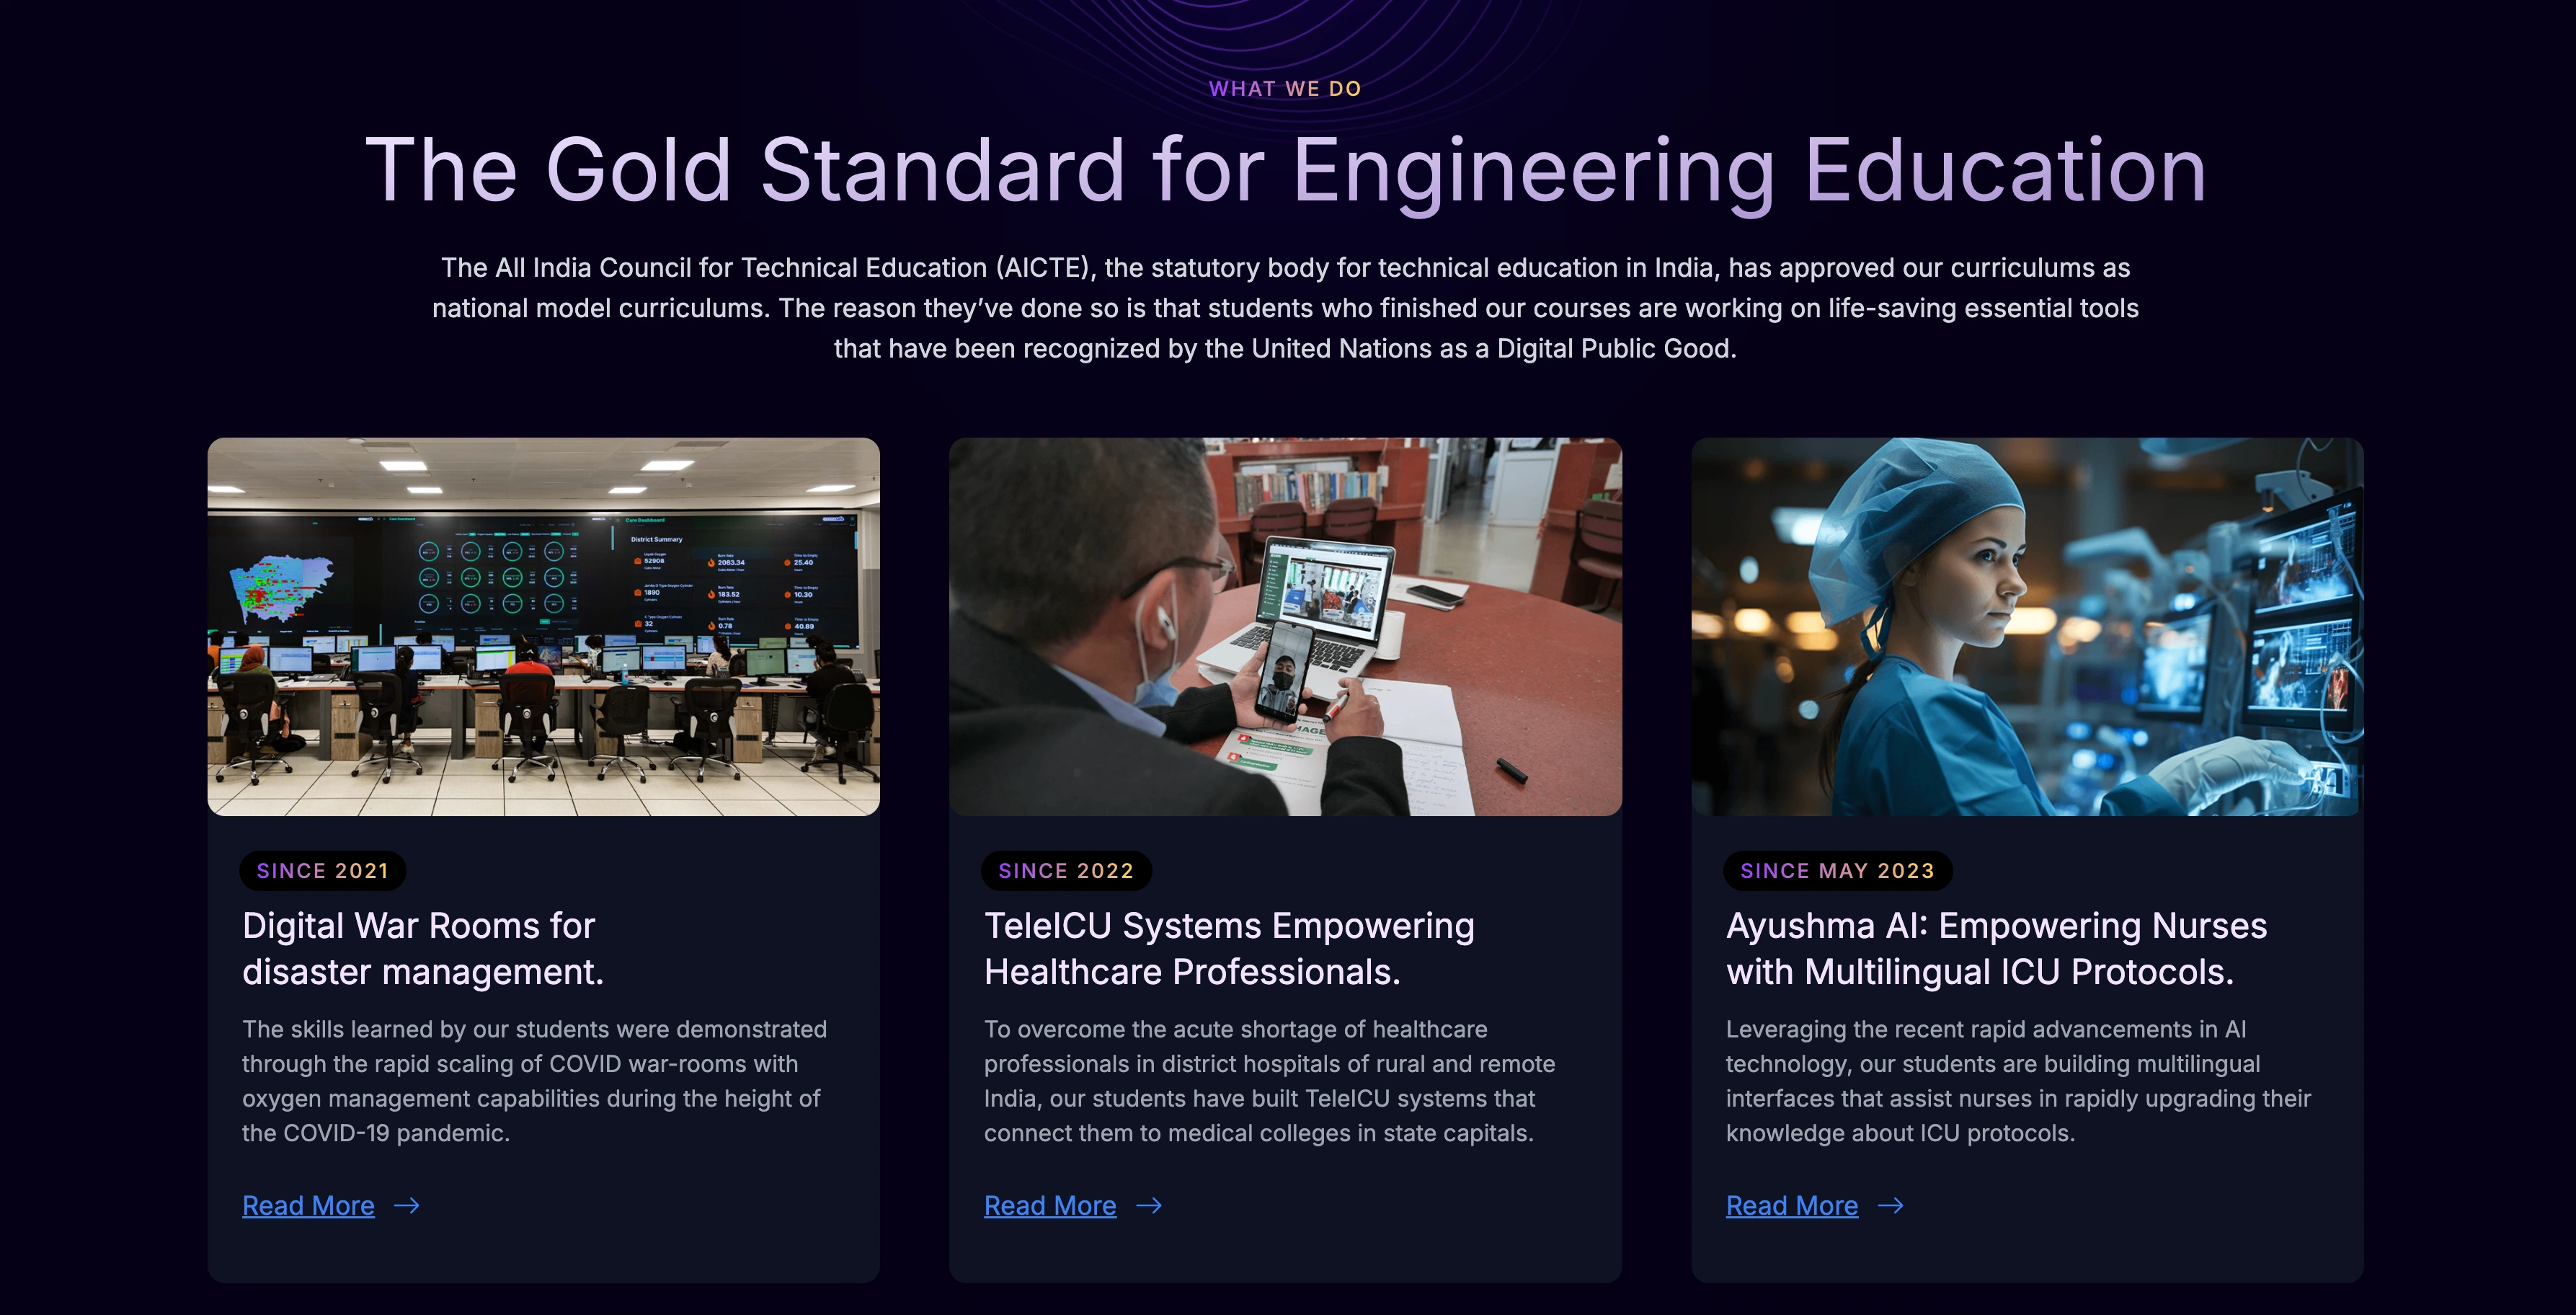Select the SINCE 2021 badge

(x=322, y=871)
